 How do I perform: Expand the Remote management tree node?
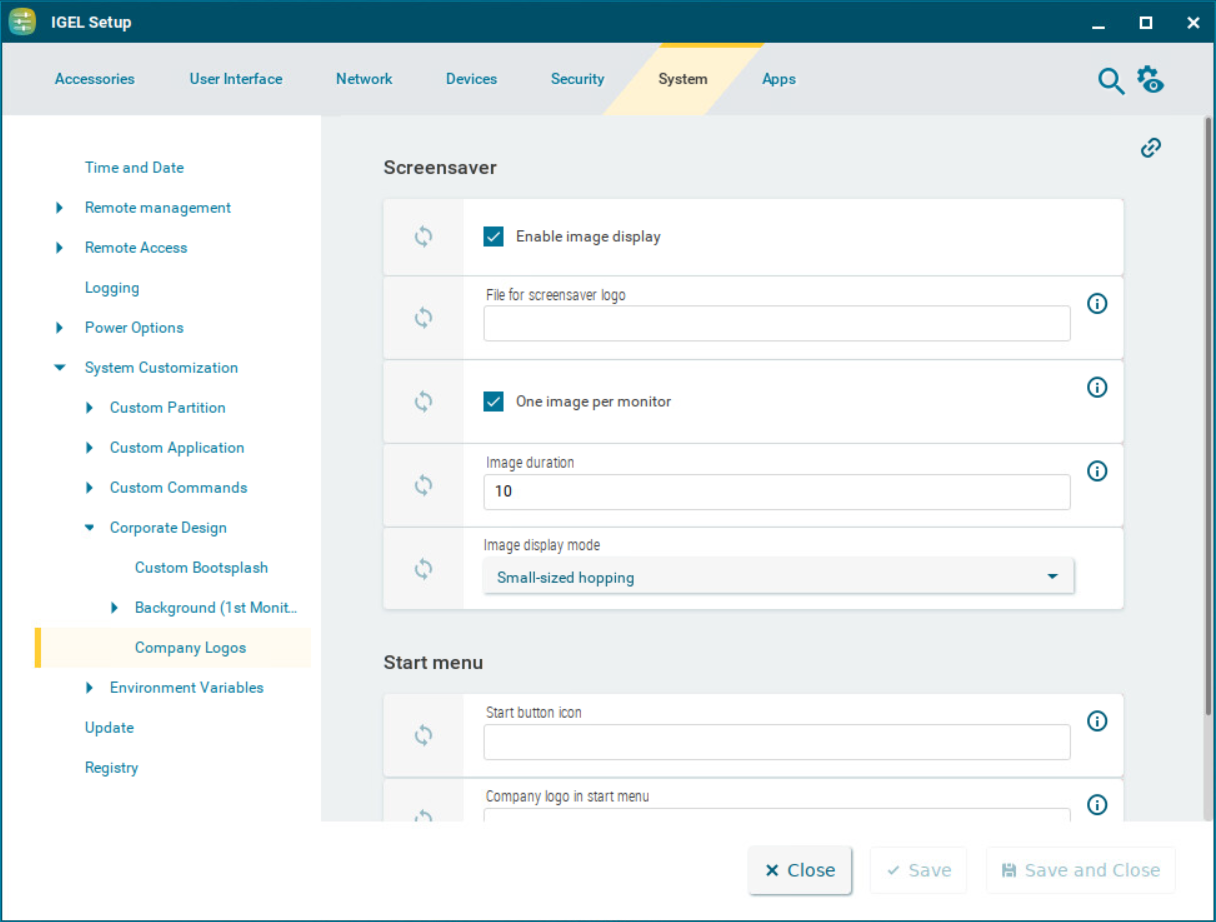(x=60, y=208)
